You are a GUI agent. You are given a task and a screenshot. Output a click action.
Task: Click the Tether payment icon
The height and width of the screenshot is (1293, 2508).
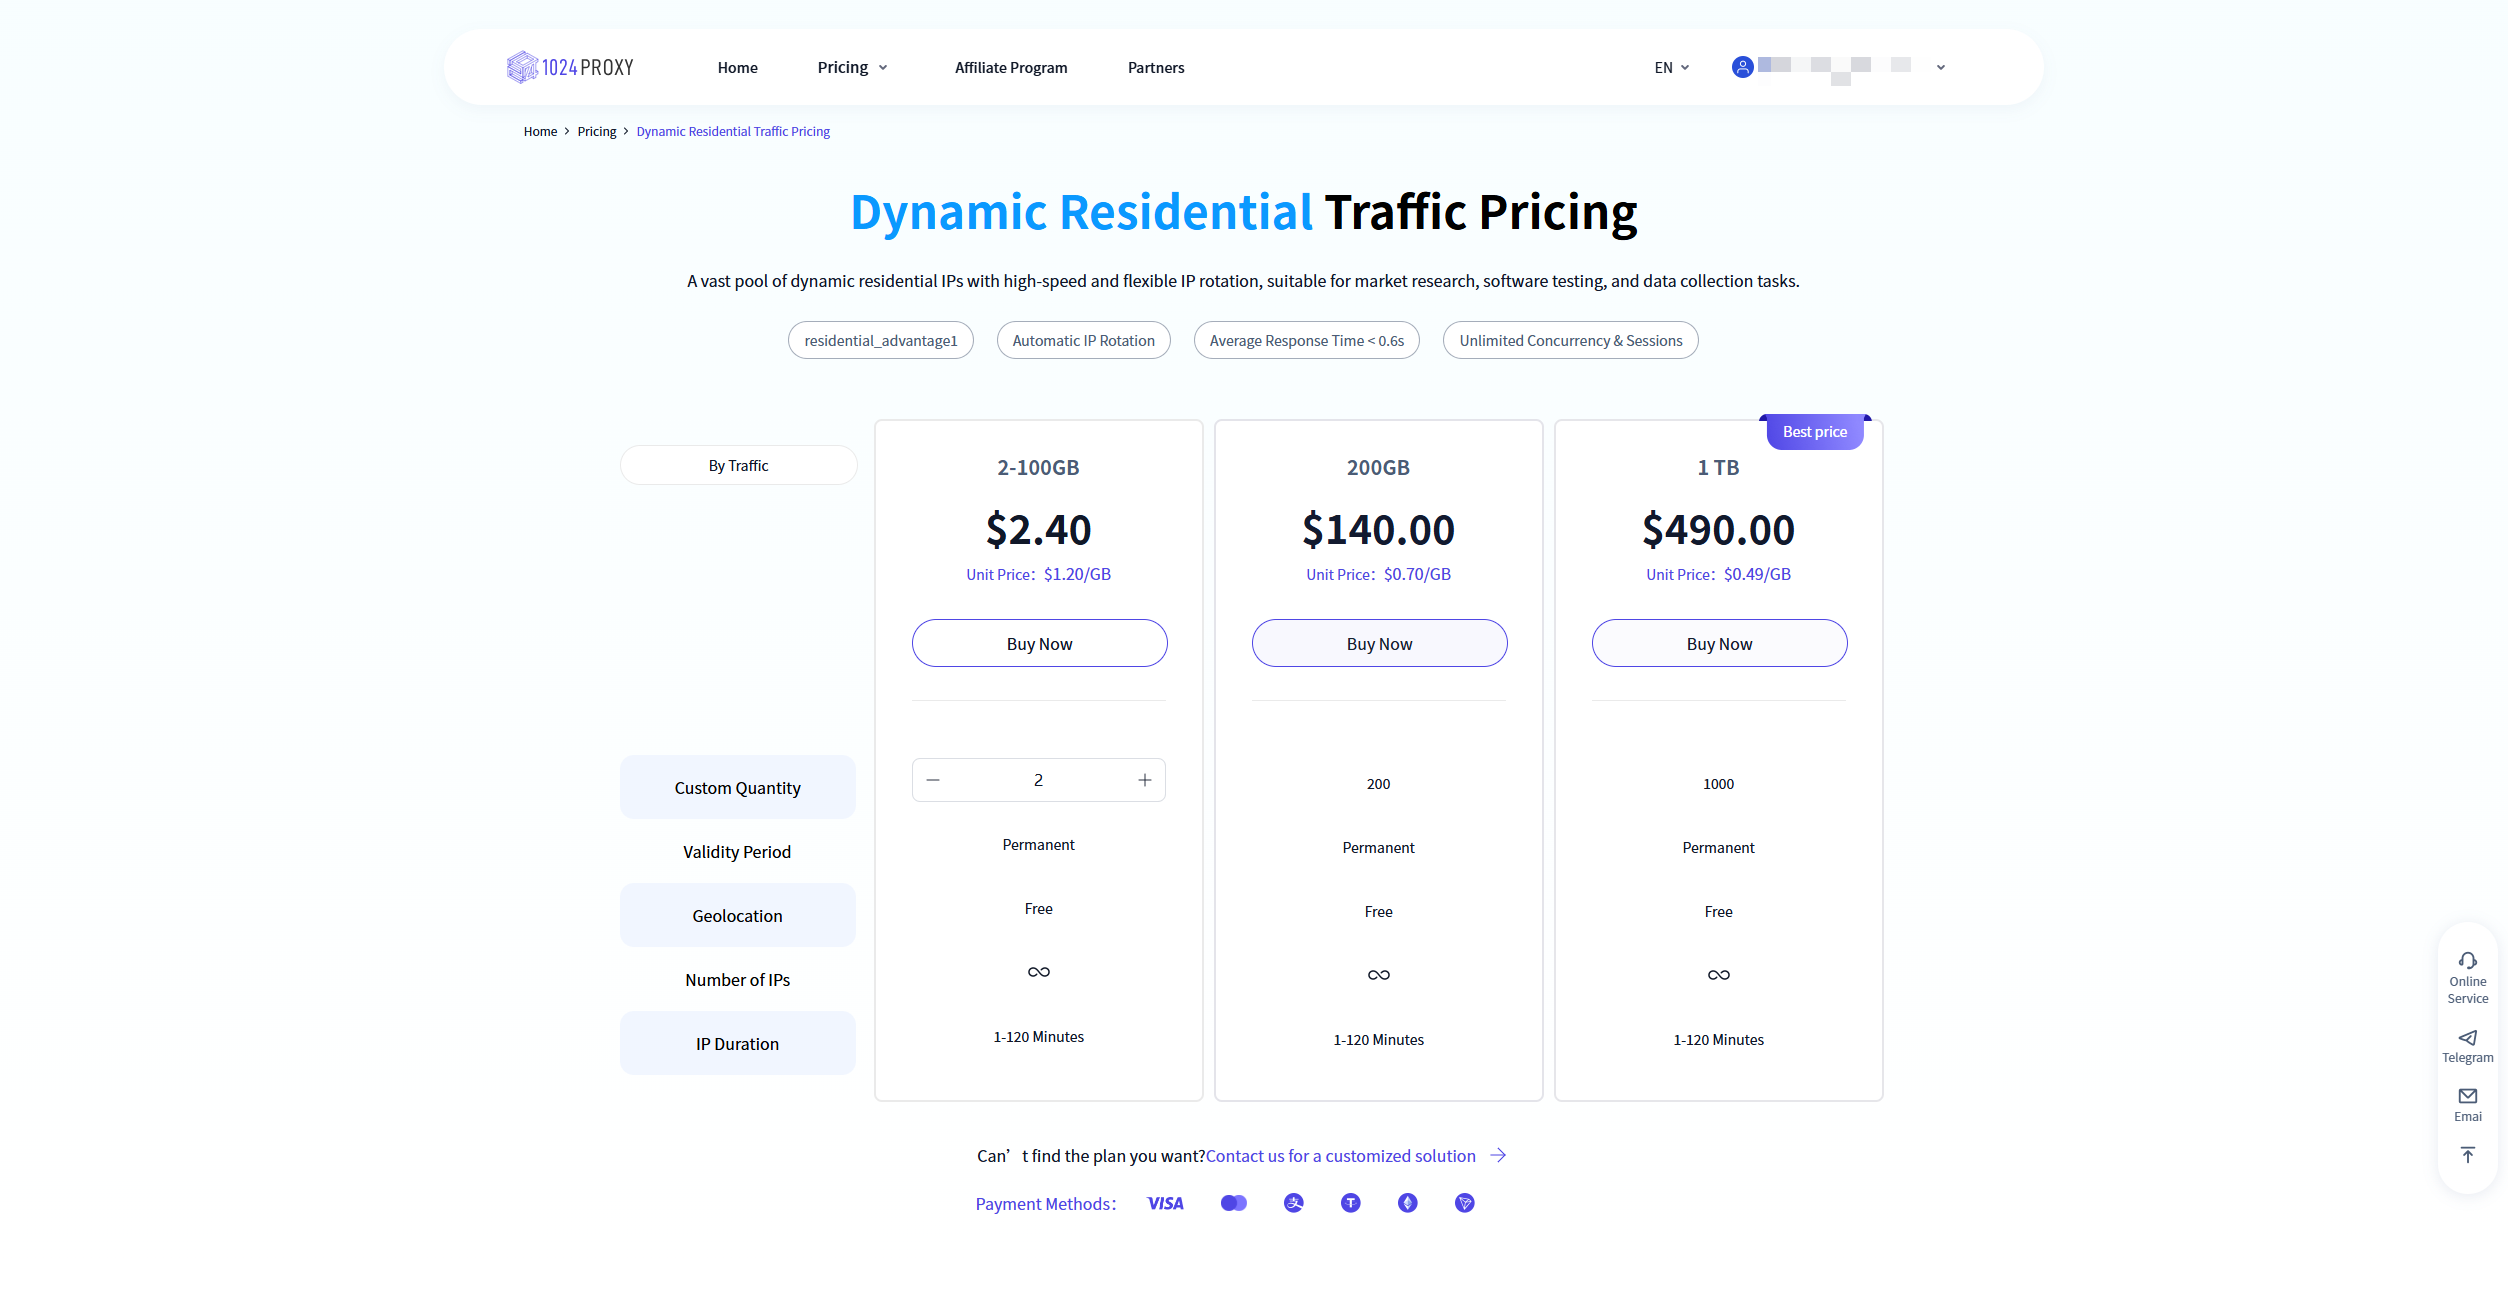coord(1350,1203)
